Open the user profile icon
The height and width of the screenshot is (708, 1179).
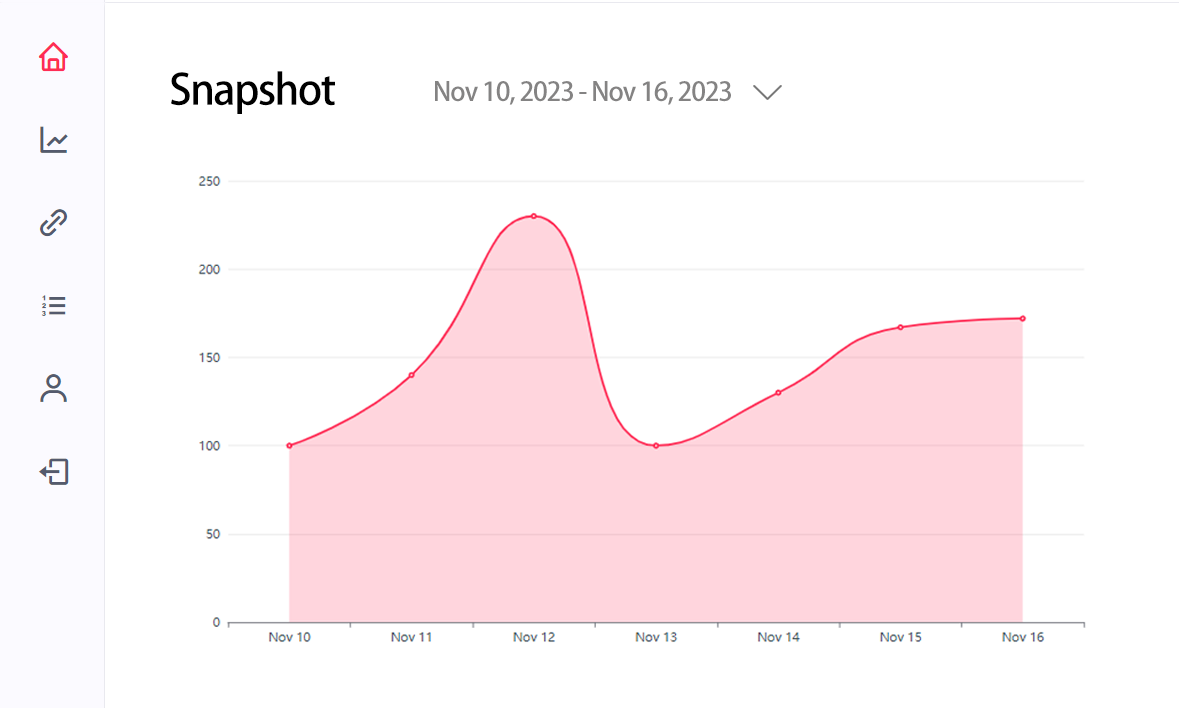53,388
